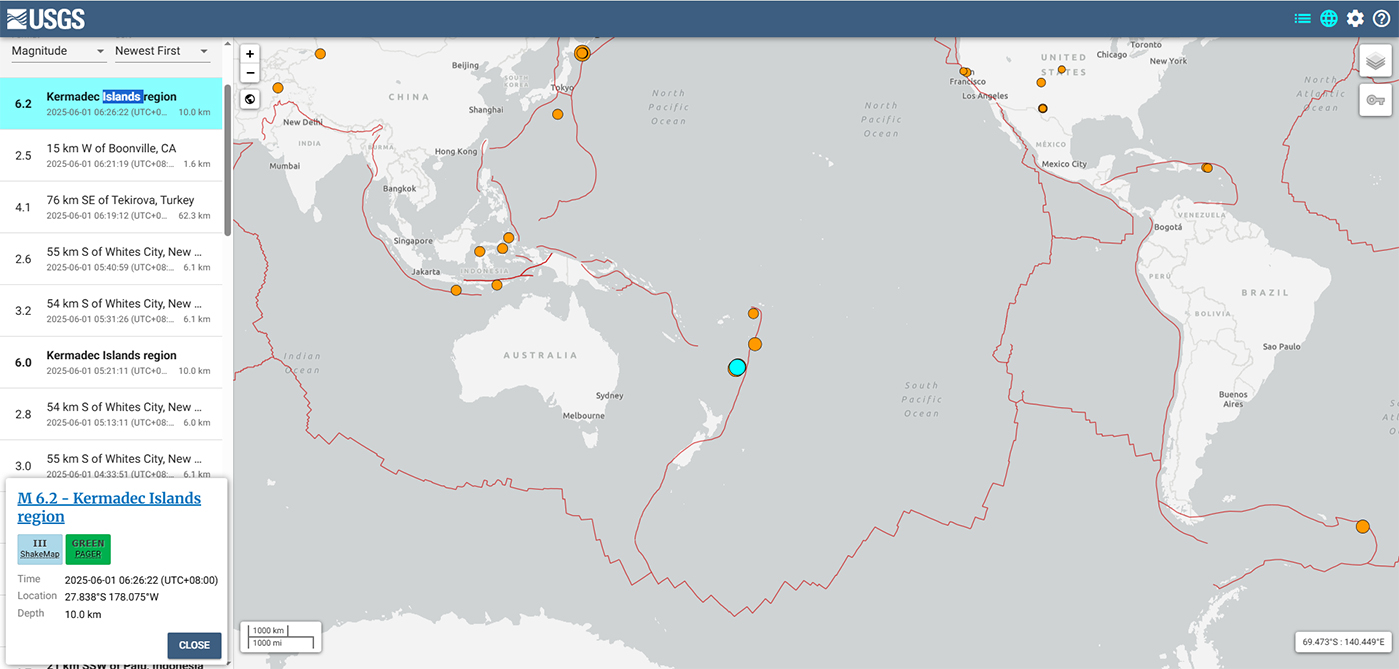1399x669 pixels.
Task: Click the zoom to world globe button
Action: 250,99
